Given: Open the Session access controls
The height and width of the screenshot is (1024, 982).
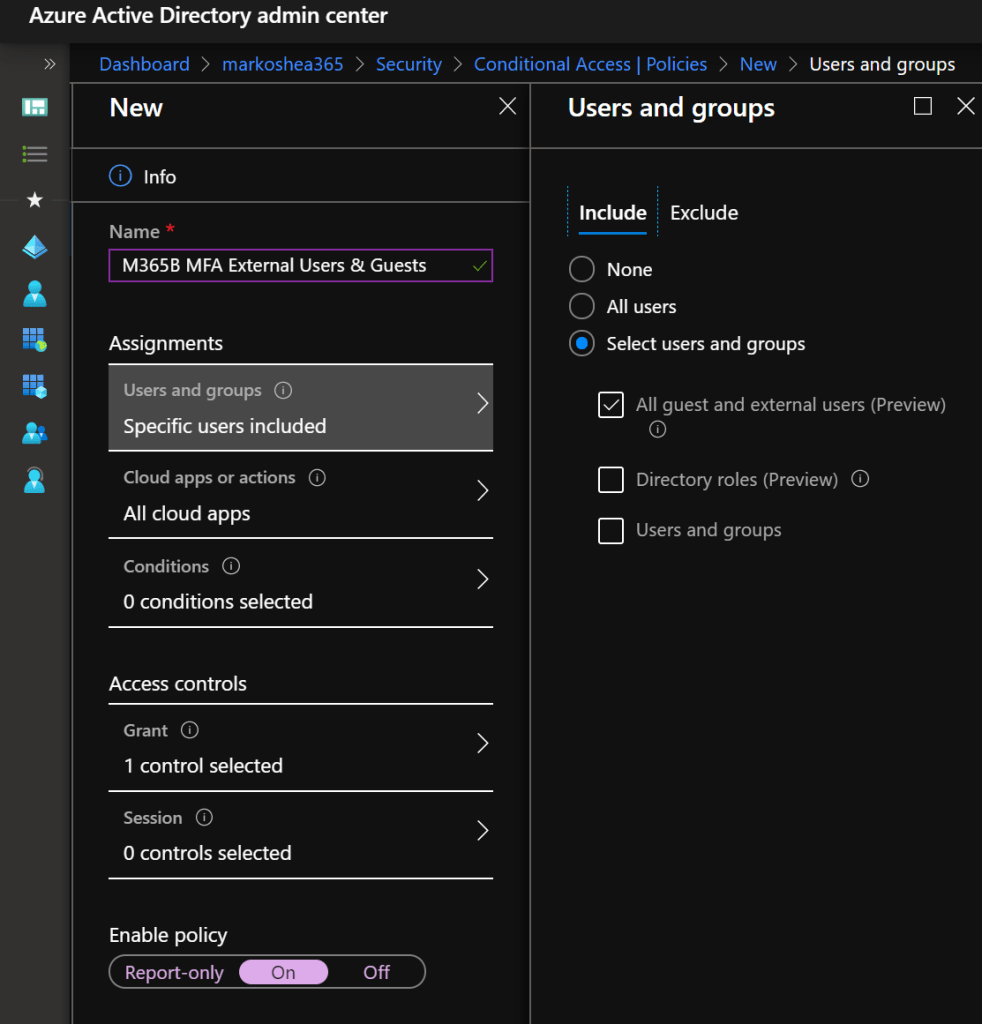Looking at the screenshot, I should [x=300, y=835].
